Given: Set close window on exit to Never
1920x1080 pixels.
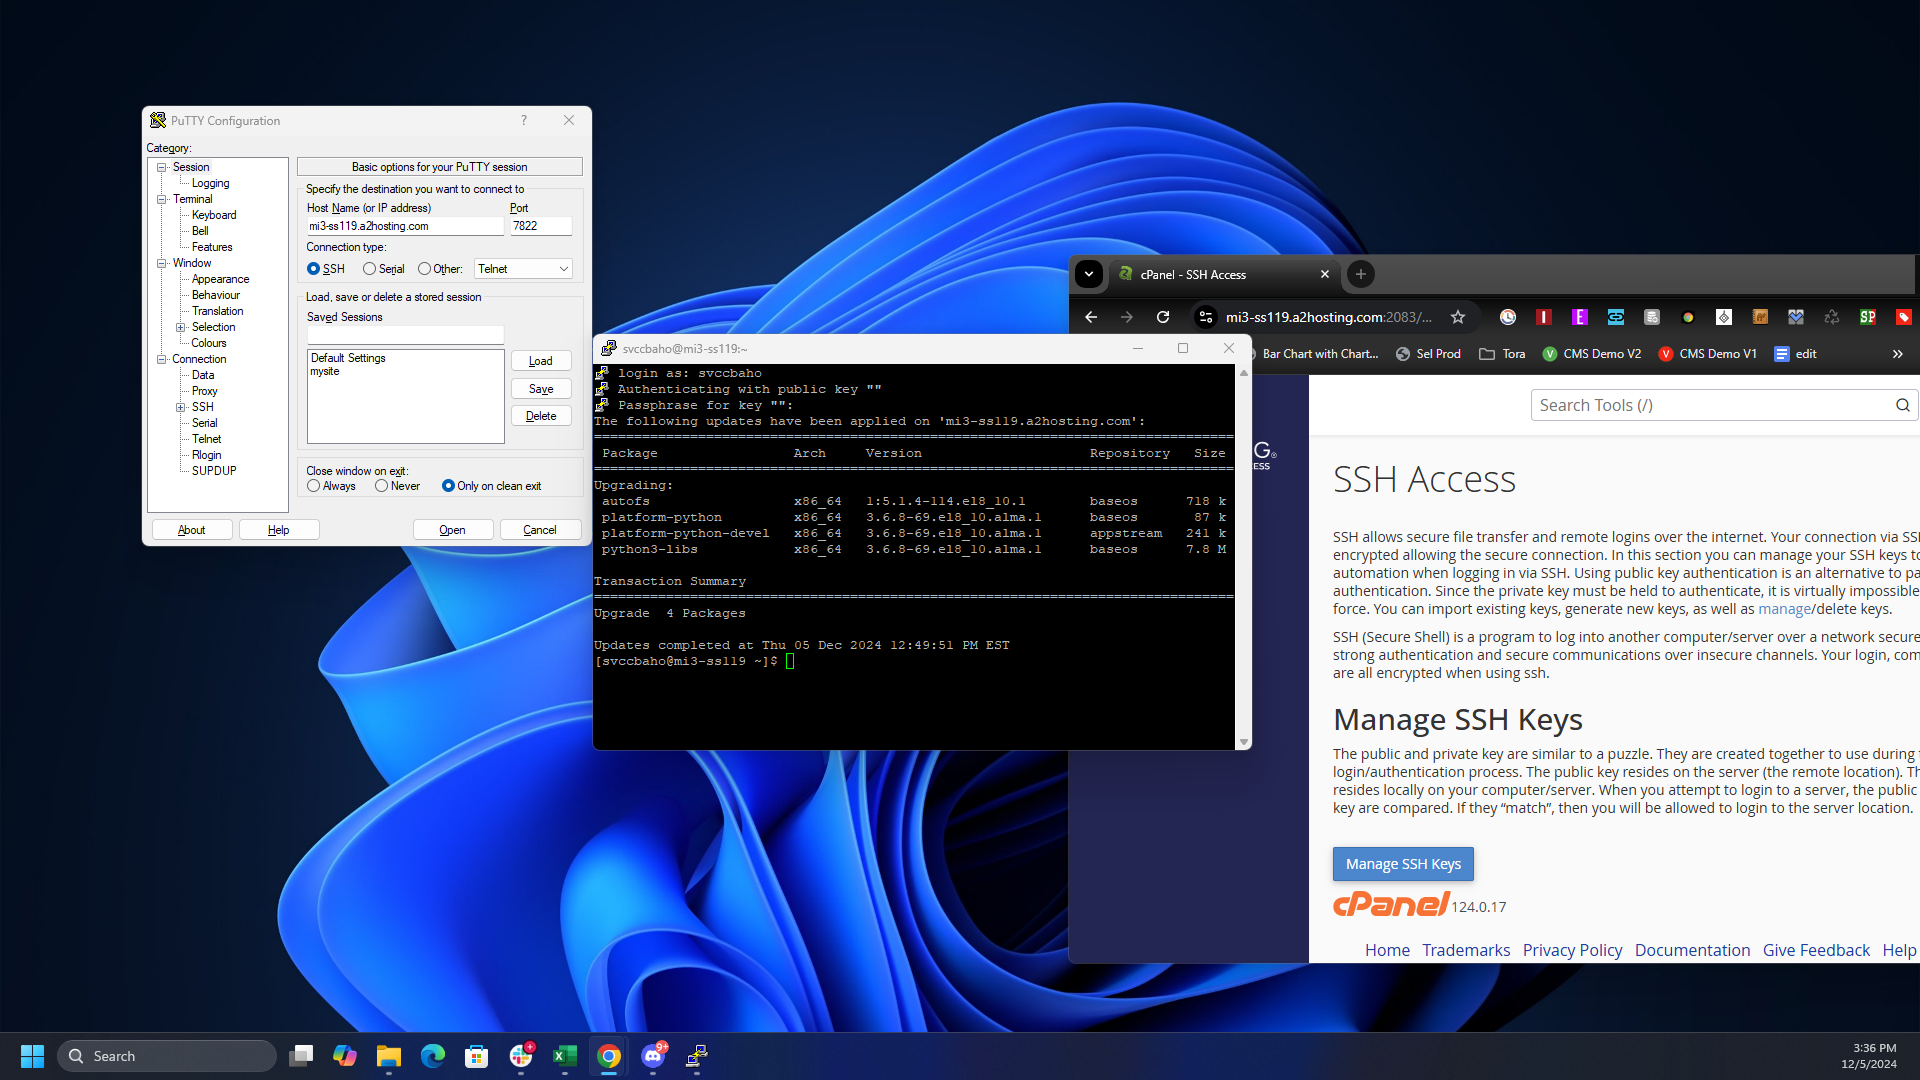Looking at the screenshot, I should point(381,486).
